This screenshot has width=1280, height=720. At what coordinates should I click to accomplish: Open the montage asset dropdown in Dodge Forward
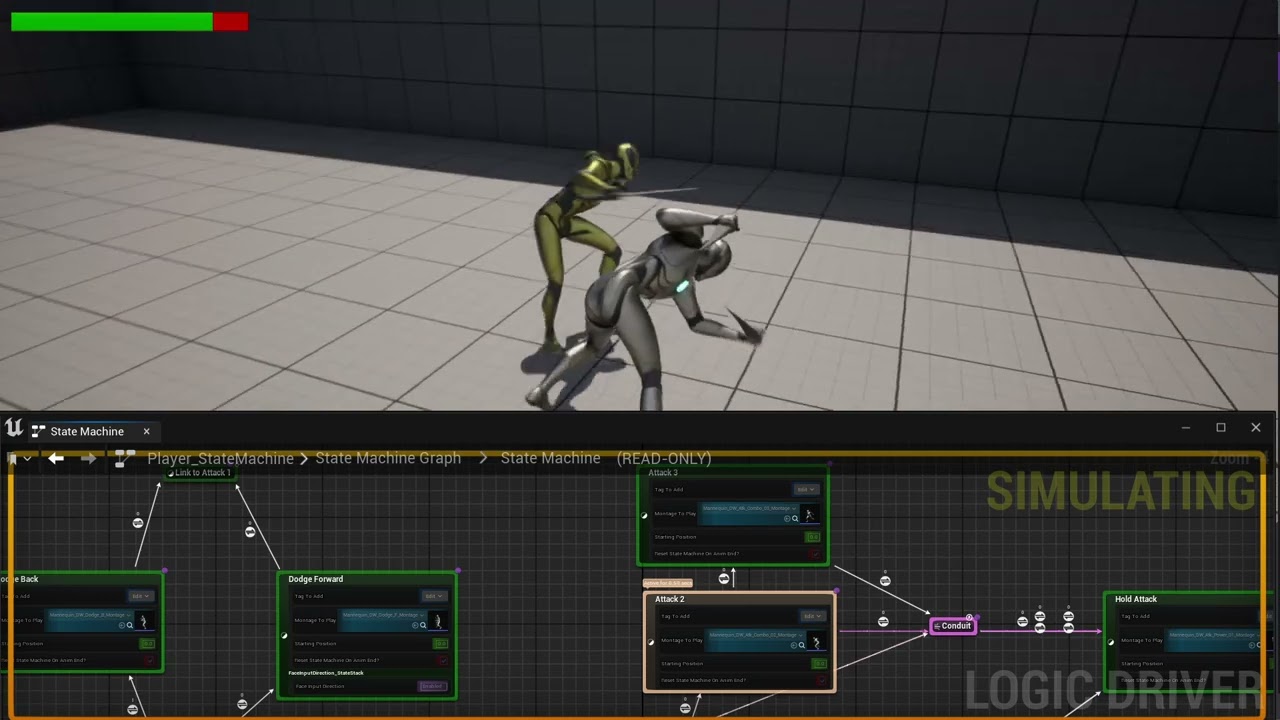382,615
